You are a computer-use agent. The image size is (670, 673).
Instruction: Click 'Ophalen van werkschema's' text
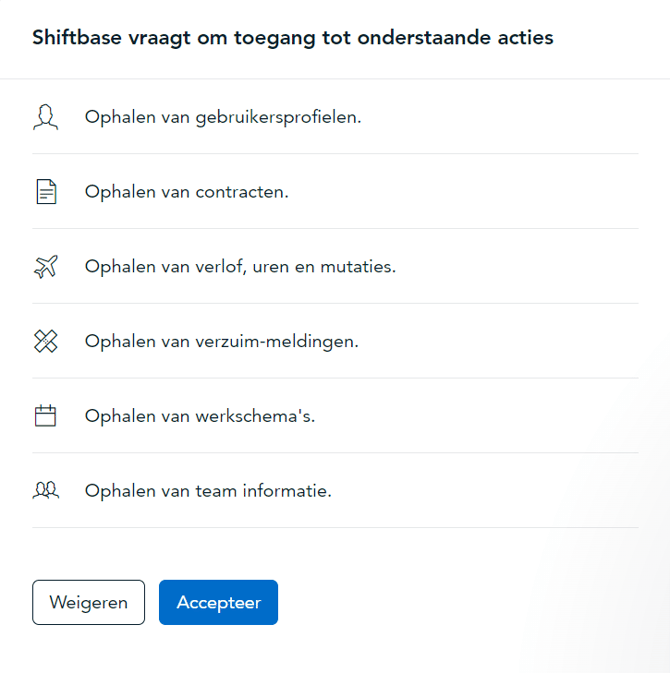click(x=200, y=416)
